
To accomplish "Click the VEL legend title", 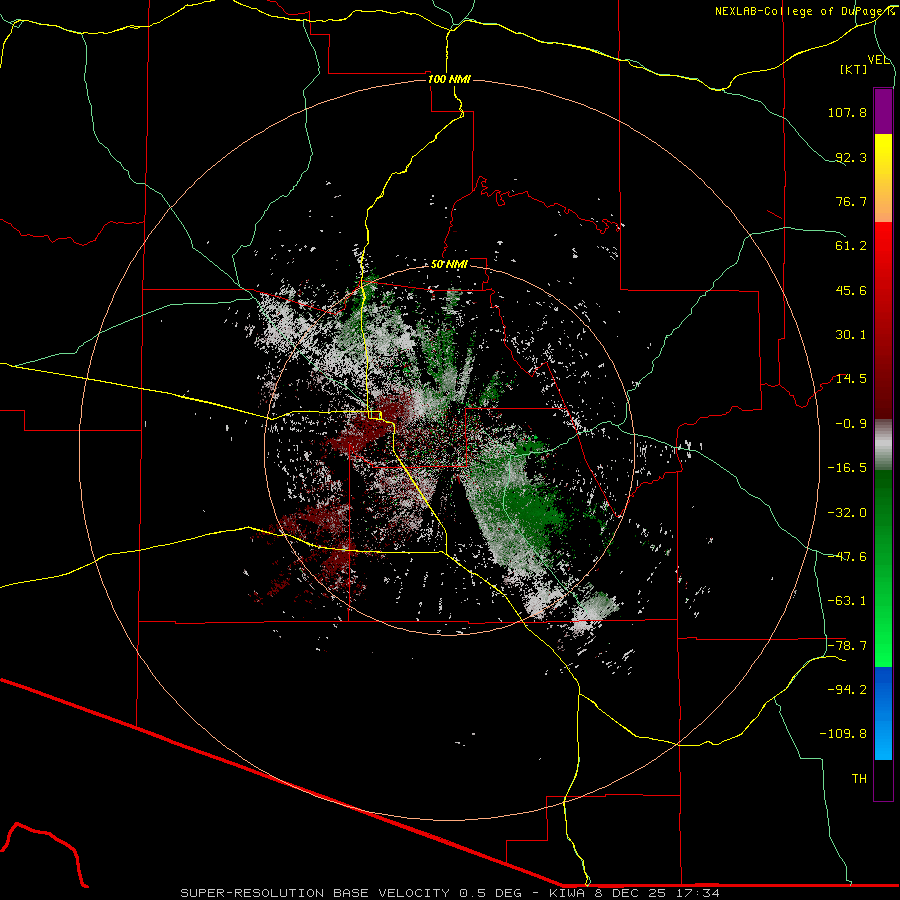I will [878, 60].
